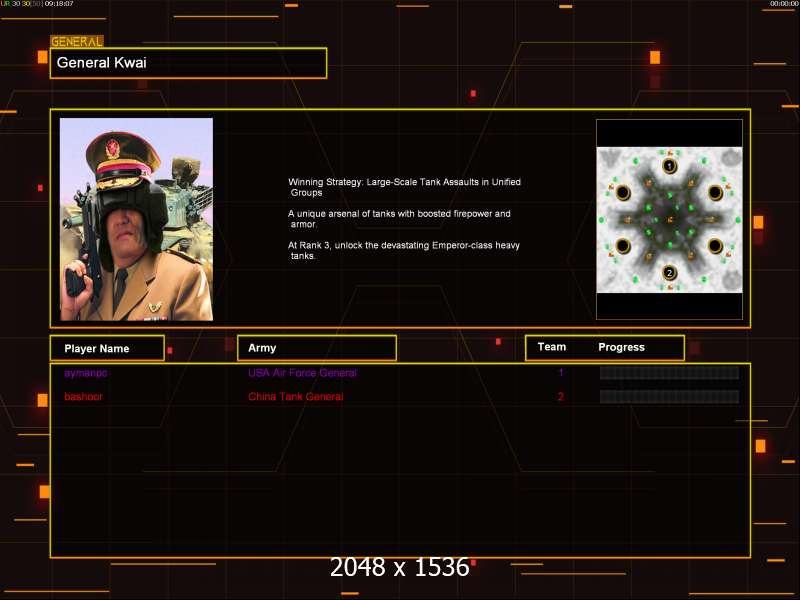Click the USA Air Force General entry
Image resolution: width=800 pixels, height=600 pixels.
(x=302, y=373)
